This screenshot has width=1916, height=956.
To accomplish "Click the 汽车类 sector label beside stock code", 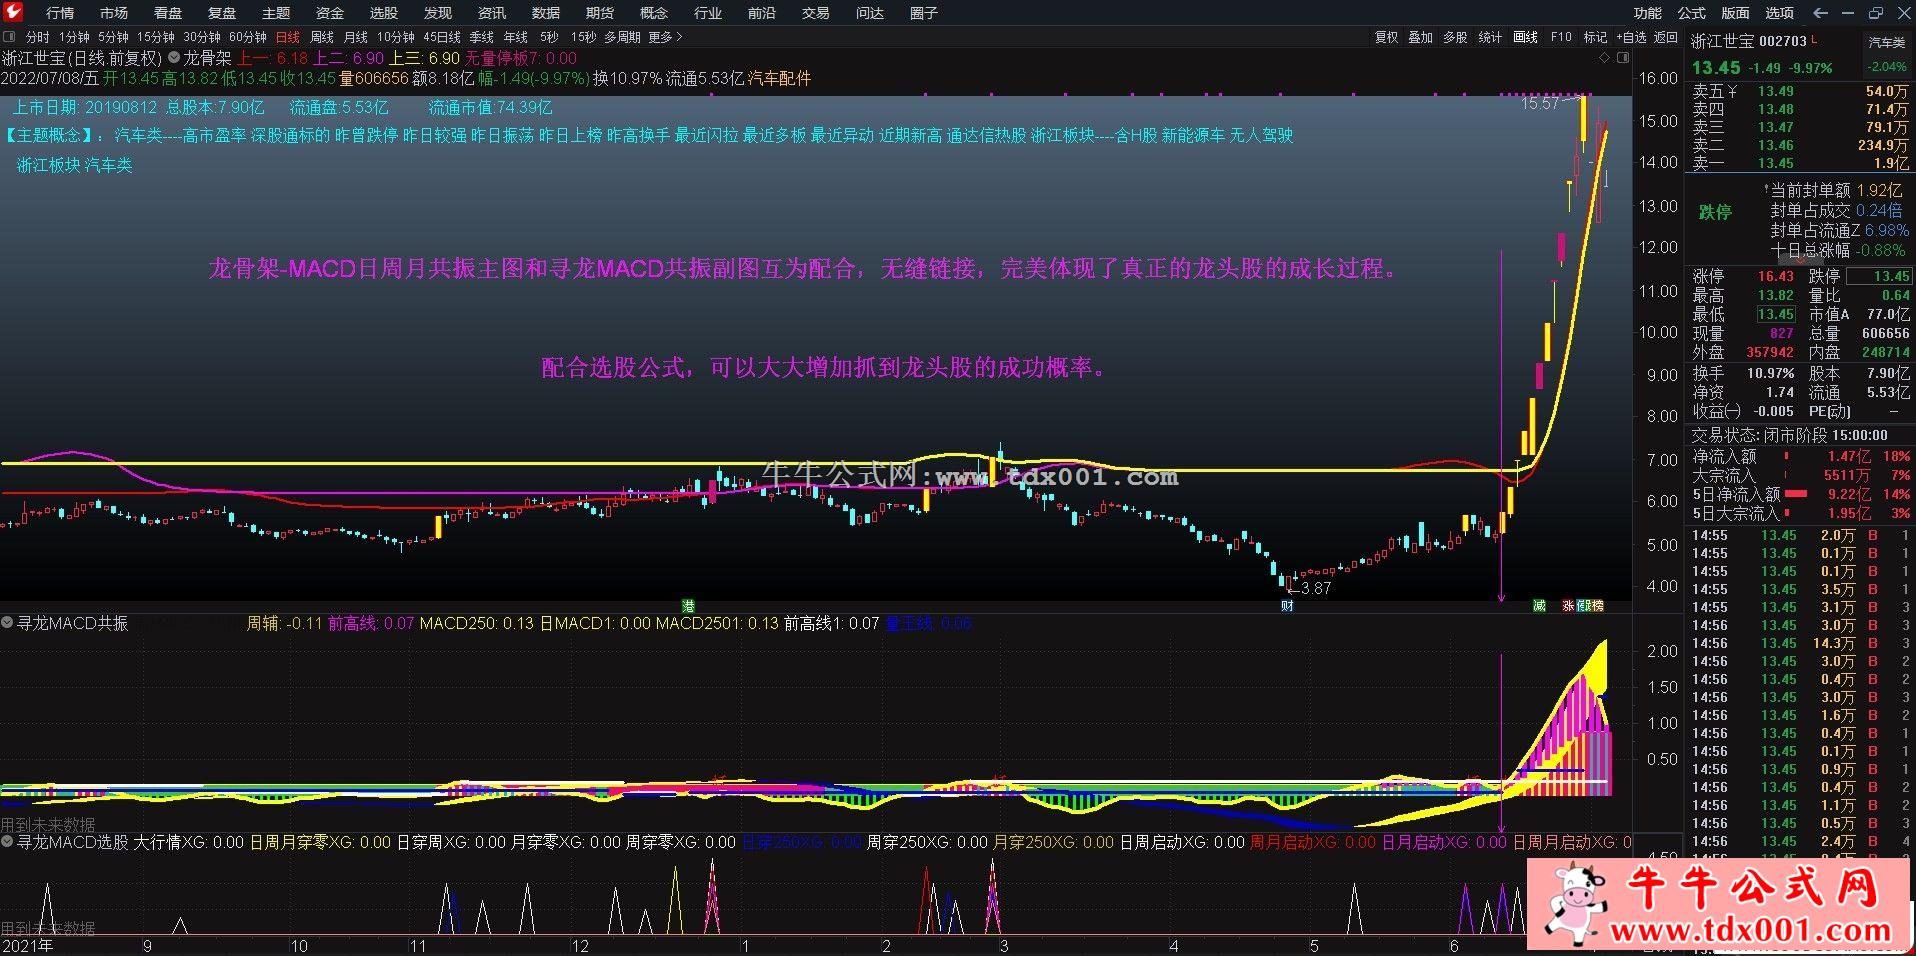I will point(1887,42).
